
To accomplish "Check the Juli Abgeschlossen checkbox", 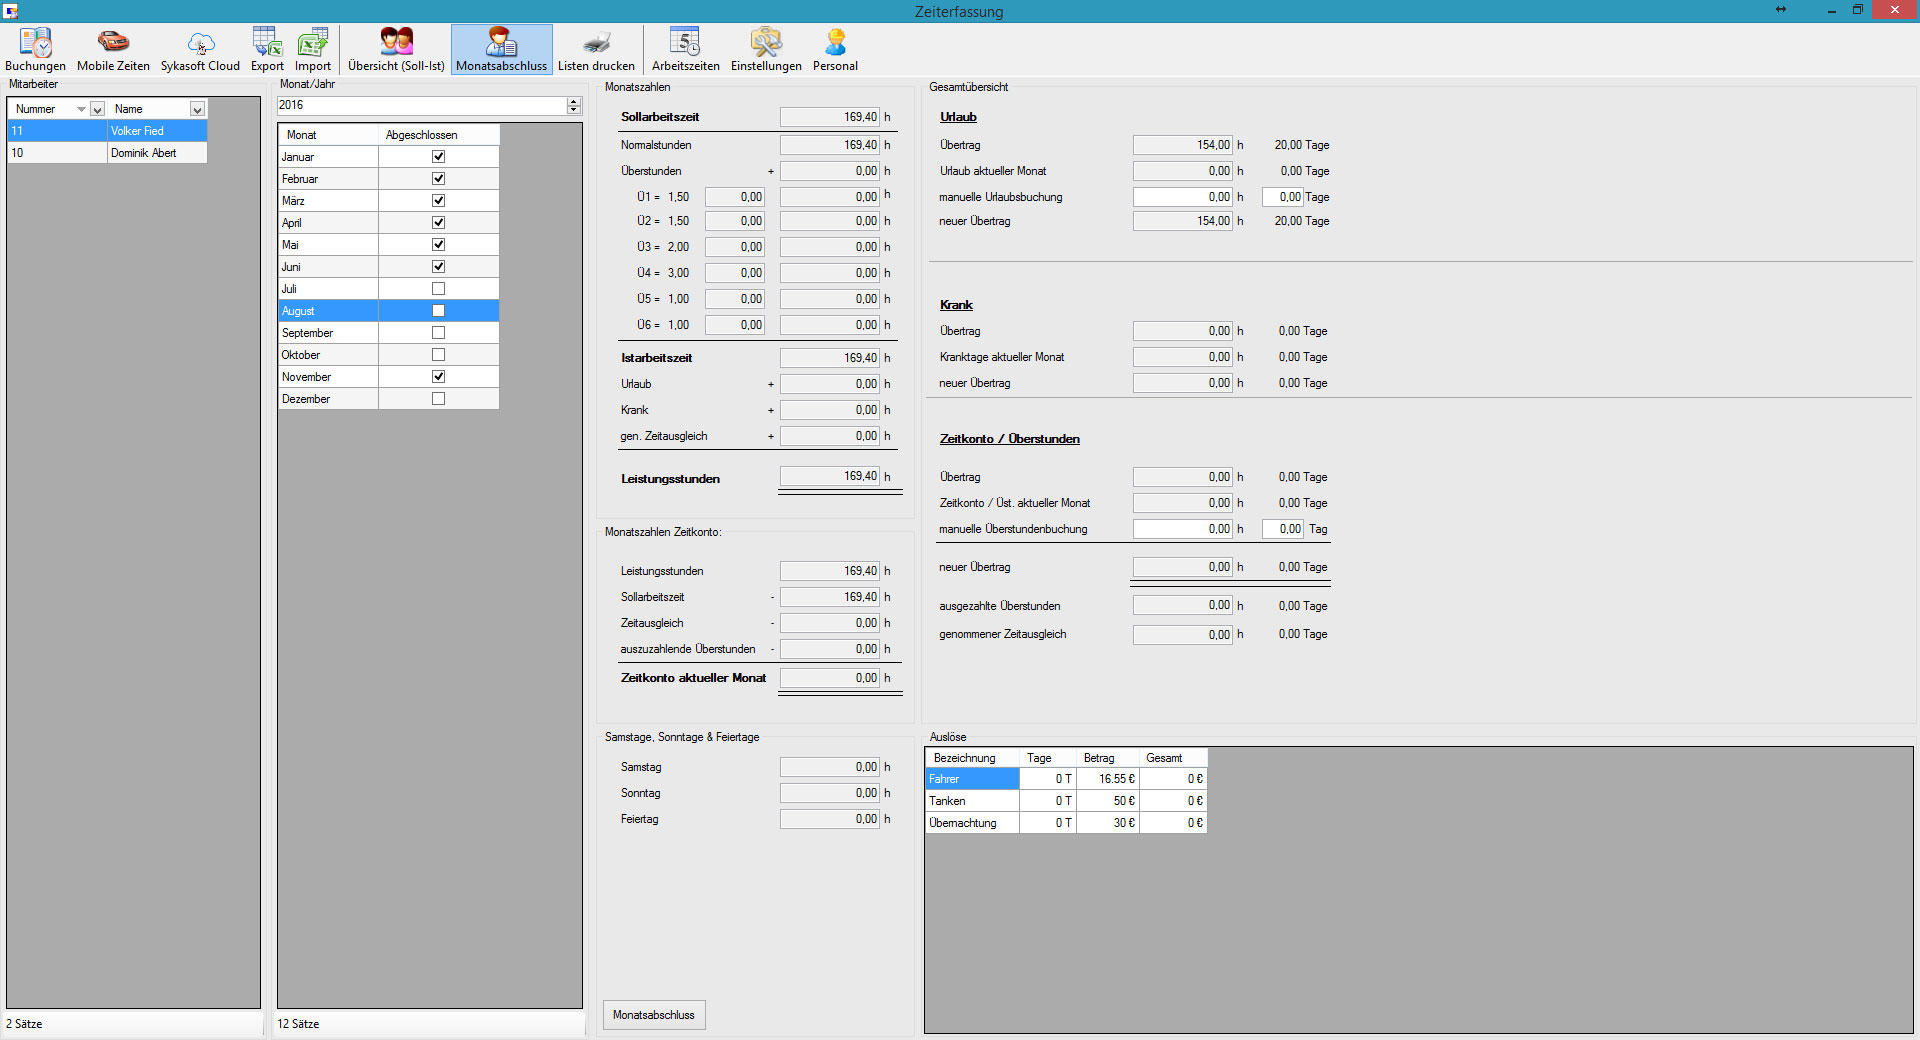I will pyautogui.click(x=438, y=289).
